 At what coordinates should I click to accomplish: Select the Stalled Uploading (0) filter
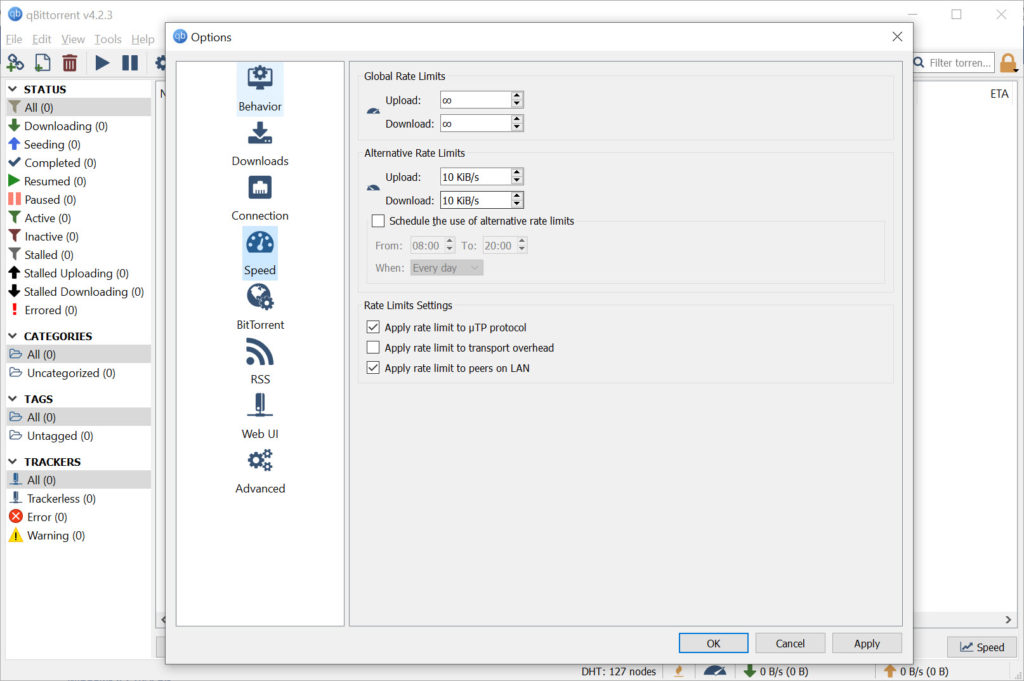pyautogui.click(x=68, y=273)
